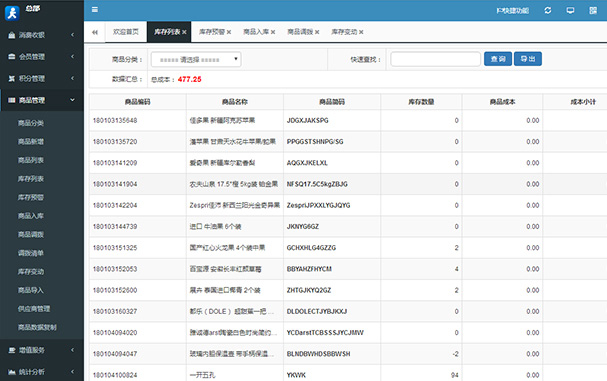Click the monitor display icon in header
The width and height of the screenshot is (607, 381).
(x=570, y=10)
